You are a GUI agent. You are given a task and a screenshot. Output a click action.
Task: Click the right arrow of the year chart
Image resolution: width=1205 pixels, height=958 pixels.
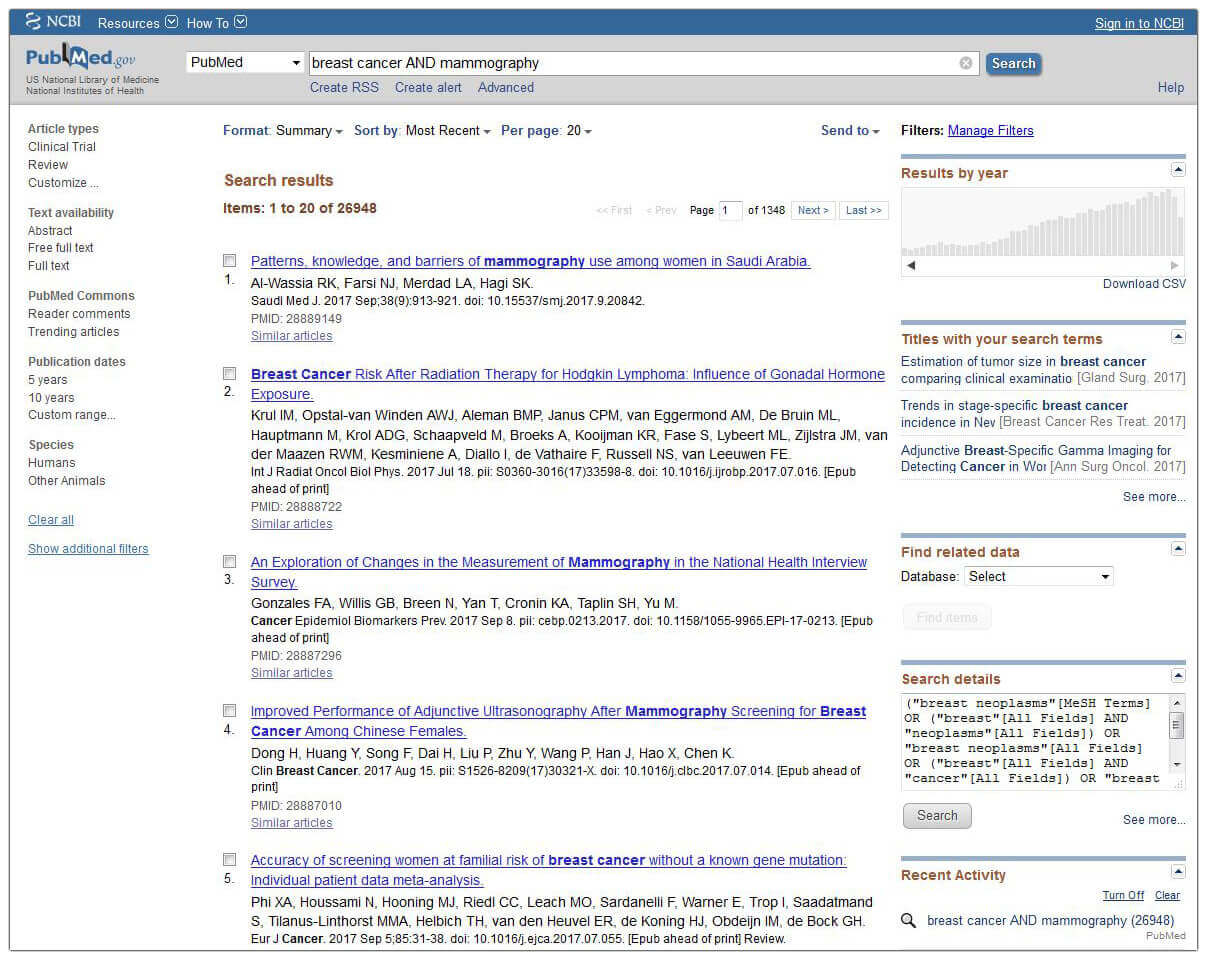[x=1175, y=266]
